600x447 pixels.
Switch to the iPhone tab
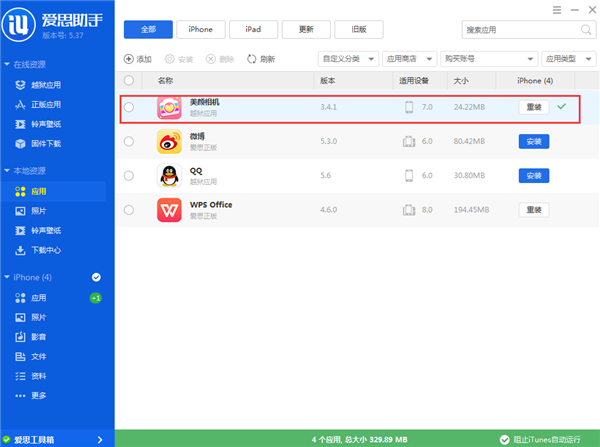coord(201,29)
